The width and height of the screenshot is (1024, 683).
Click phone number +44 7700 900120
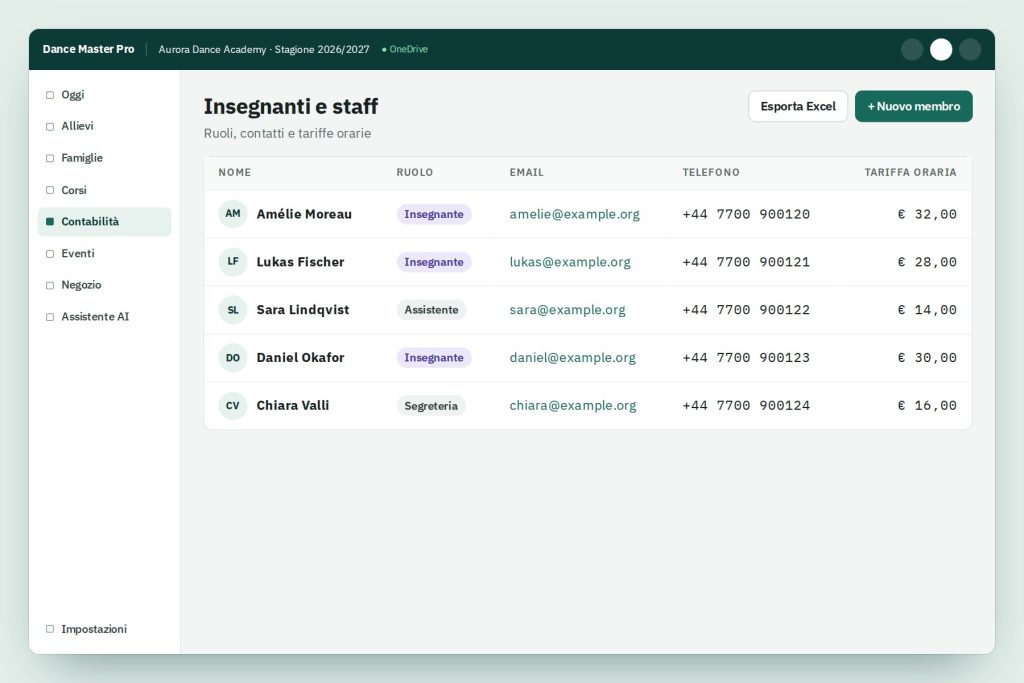click(746, 214)
